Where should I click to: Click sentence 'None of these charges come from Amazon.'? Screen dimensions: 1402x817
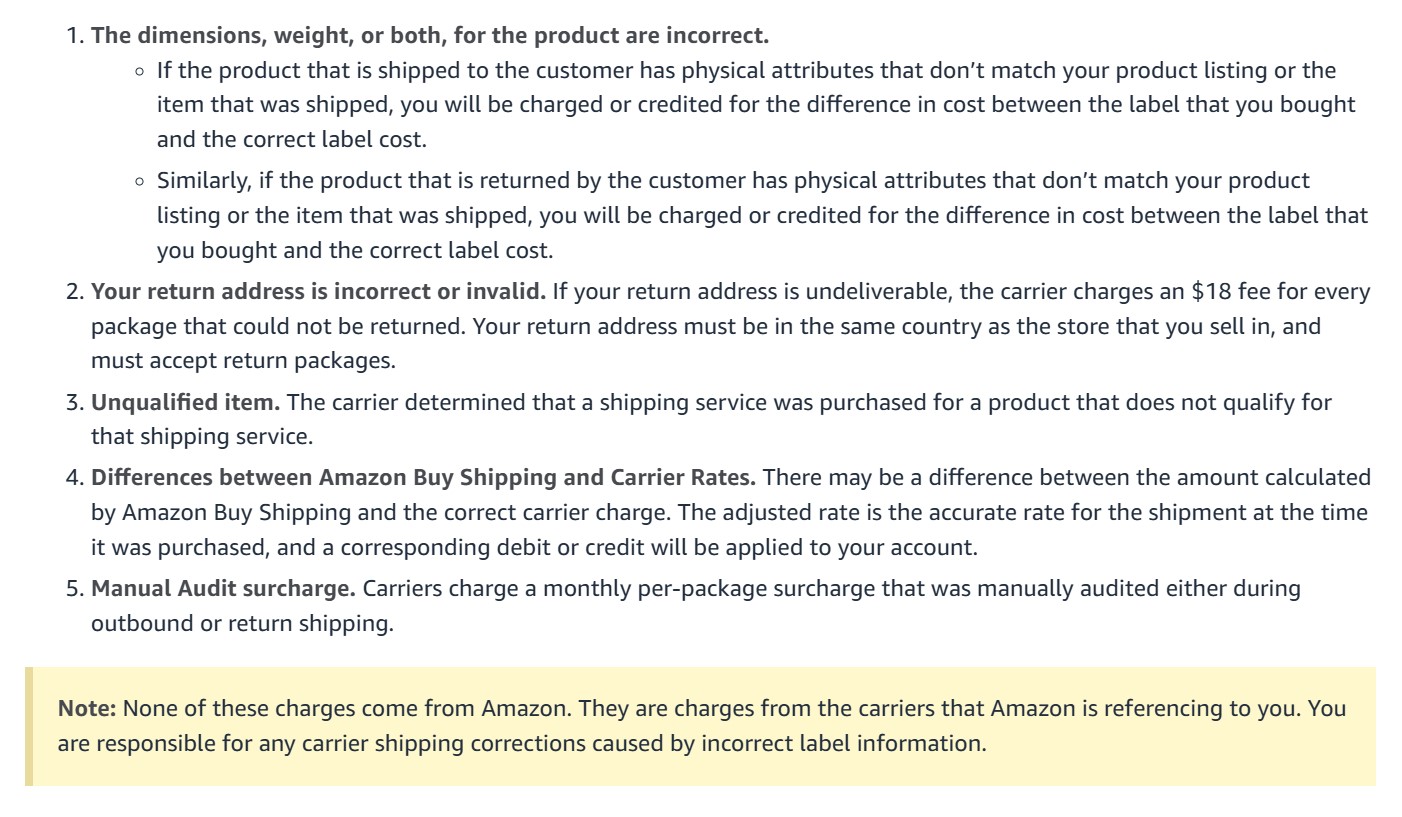click(x=348, y=709)
